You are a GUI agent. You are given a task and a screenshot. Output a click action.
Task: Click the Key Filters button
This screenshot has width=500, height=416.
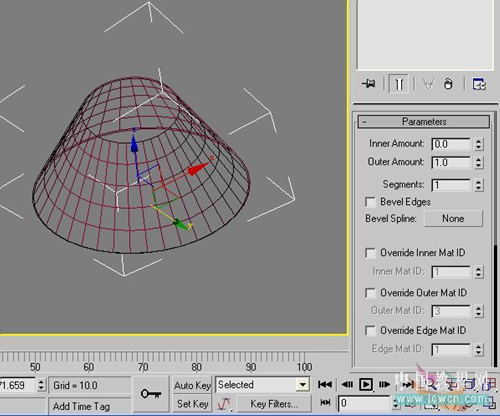(x=274, y=404)
